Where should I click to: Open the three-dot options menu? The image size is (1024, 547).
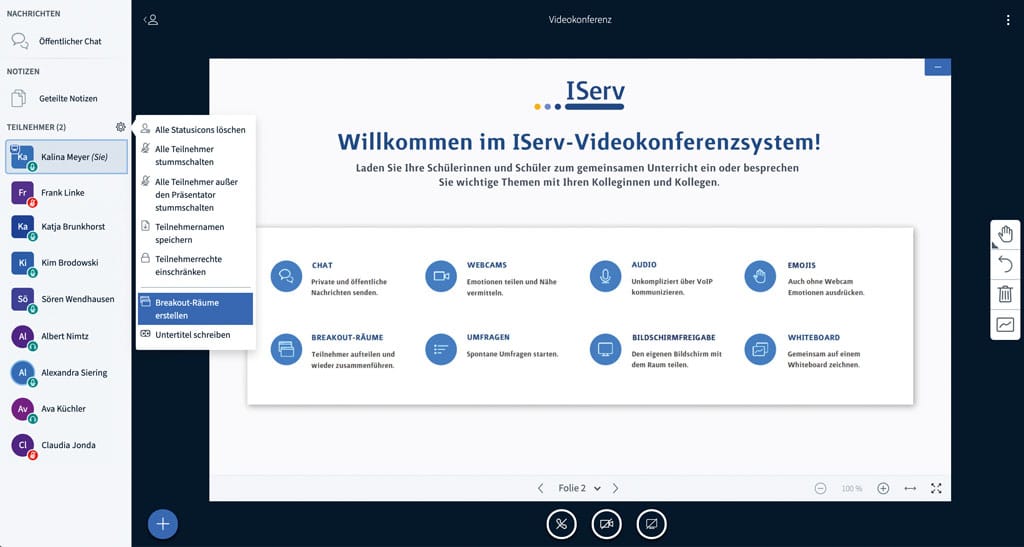click(1008, 20)
